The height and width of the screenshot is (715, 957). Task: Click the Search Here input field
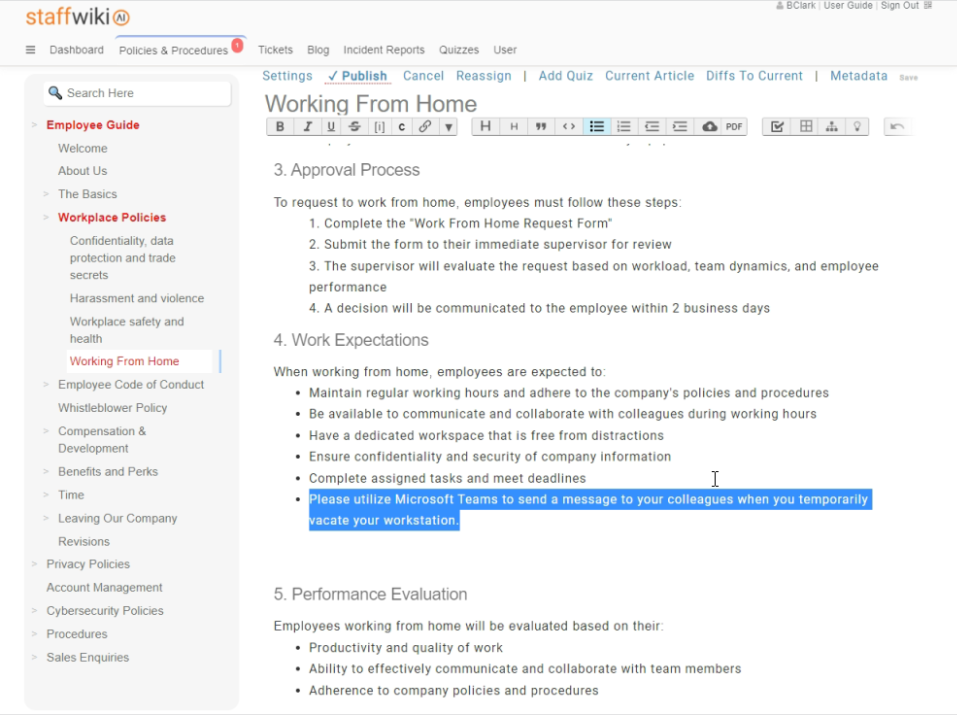(x=140, y=93)
